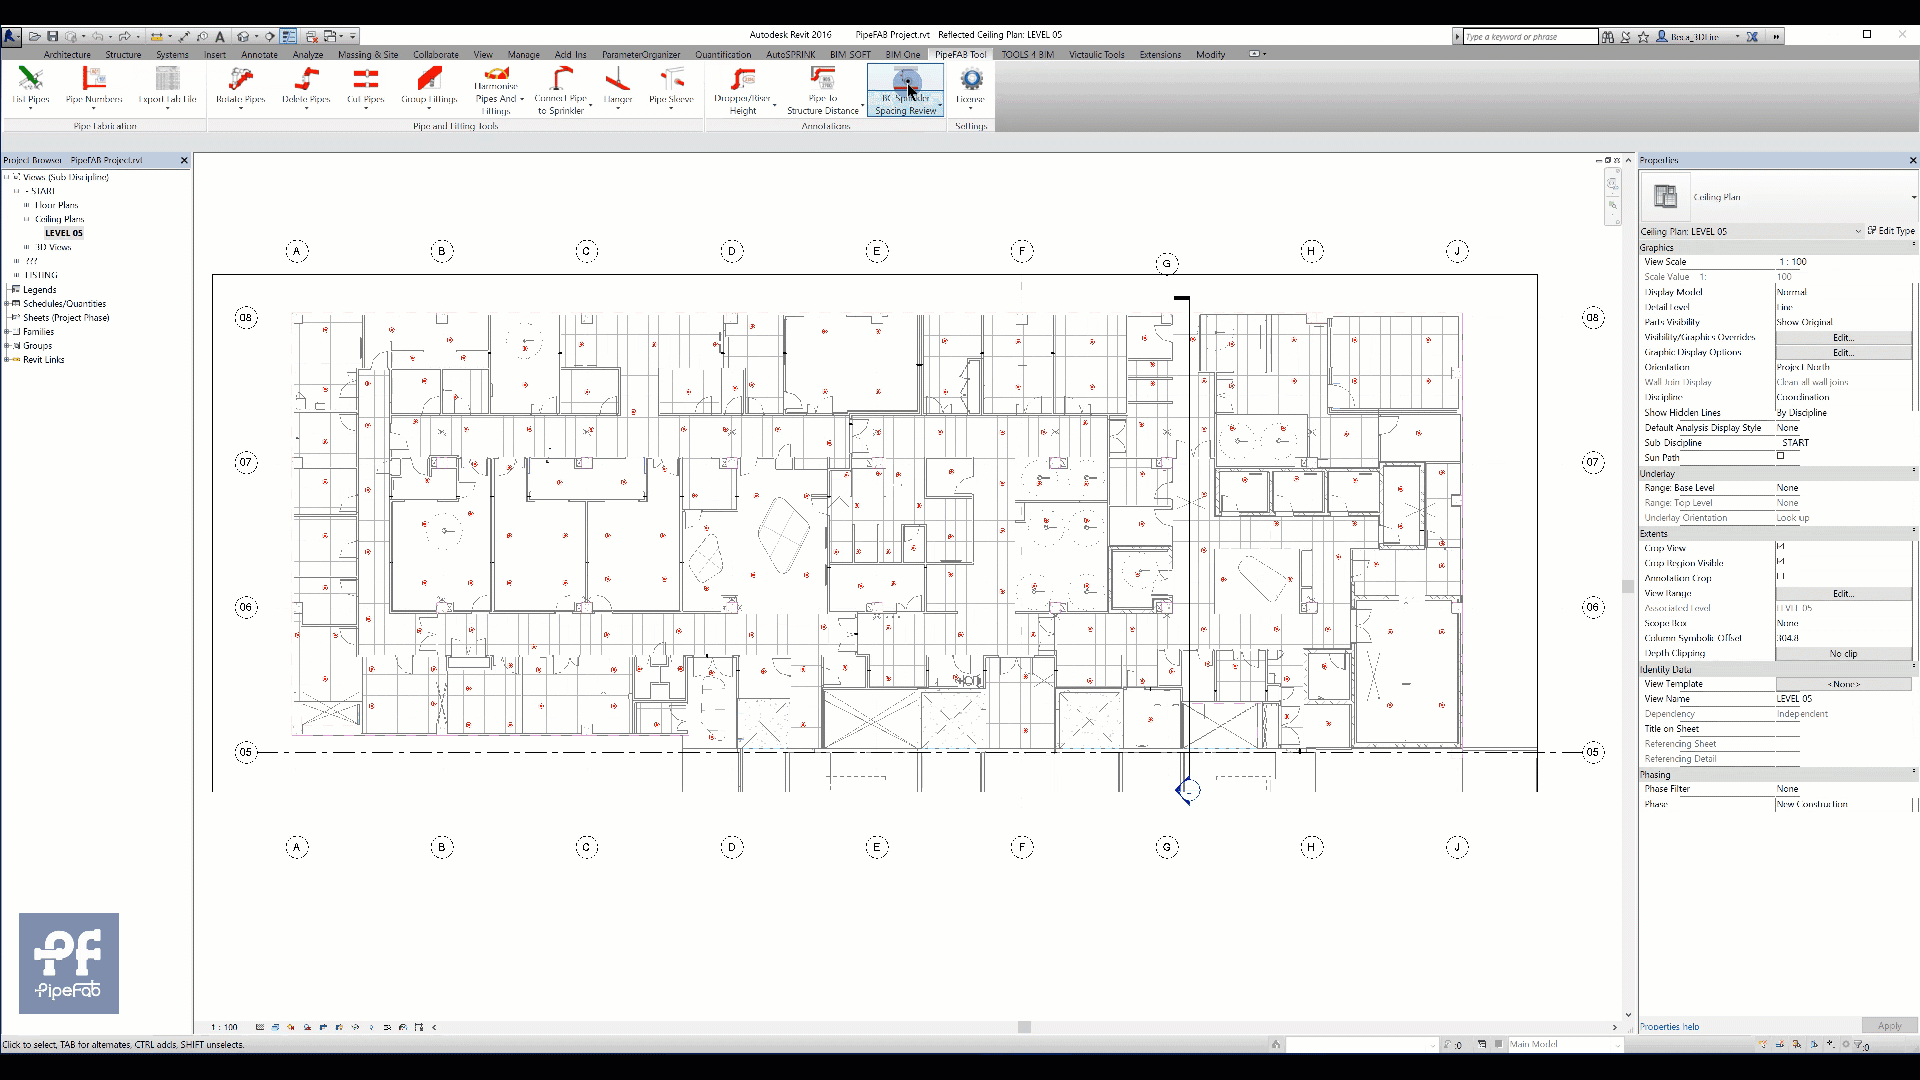
Task: Click the Edit Visibility/Graphics button
Action: click(1842, 336)
